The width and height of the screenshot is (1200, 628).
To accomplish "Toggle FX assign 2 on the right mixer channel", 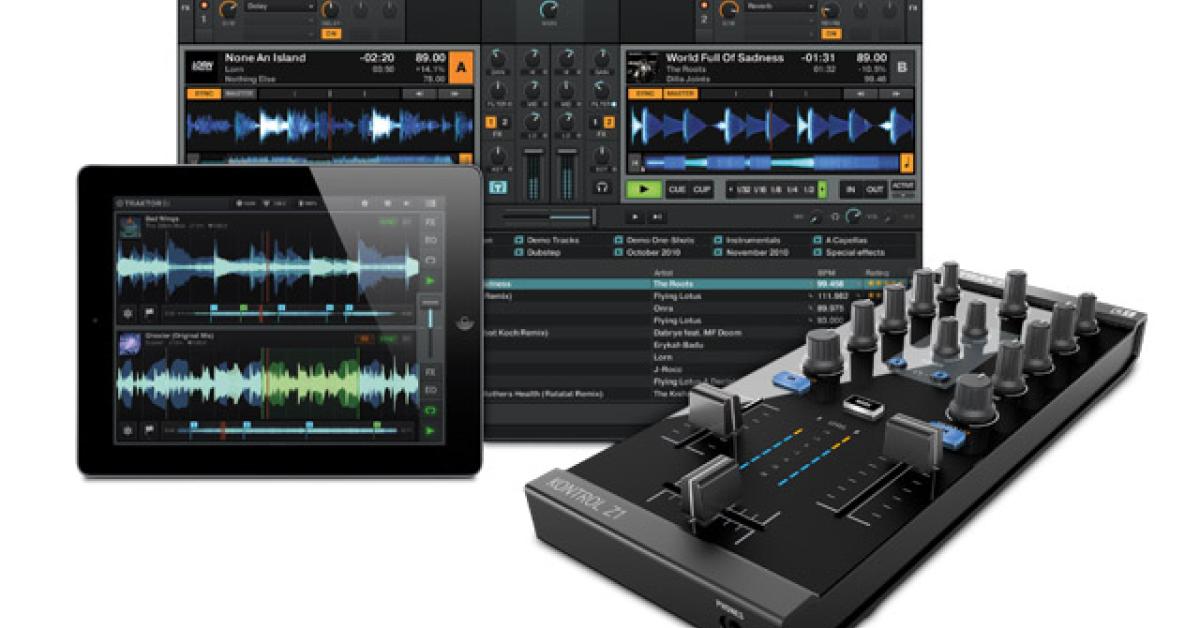I will click(x=609, y=122).
